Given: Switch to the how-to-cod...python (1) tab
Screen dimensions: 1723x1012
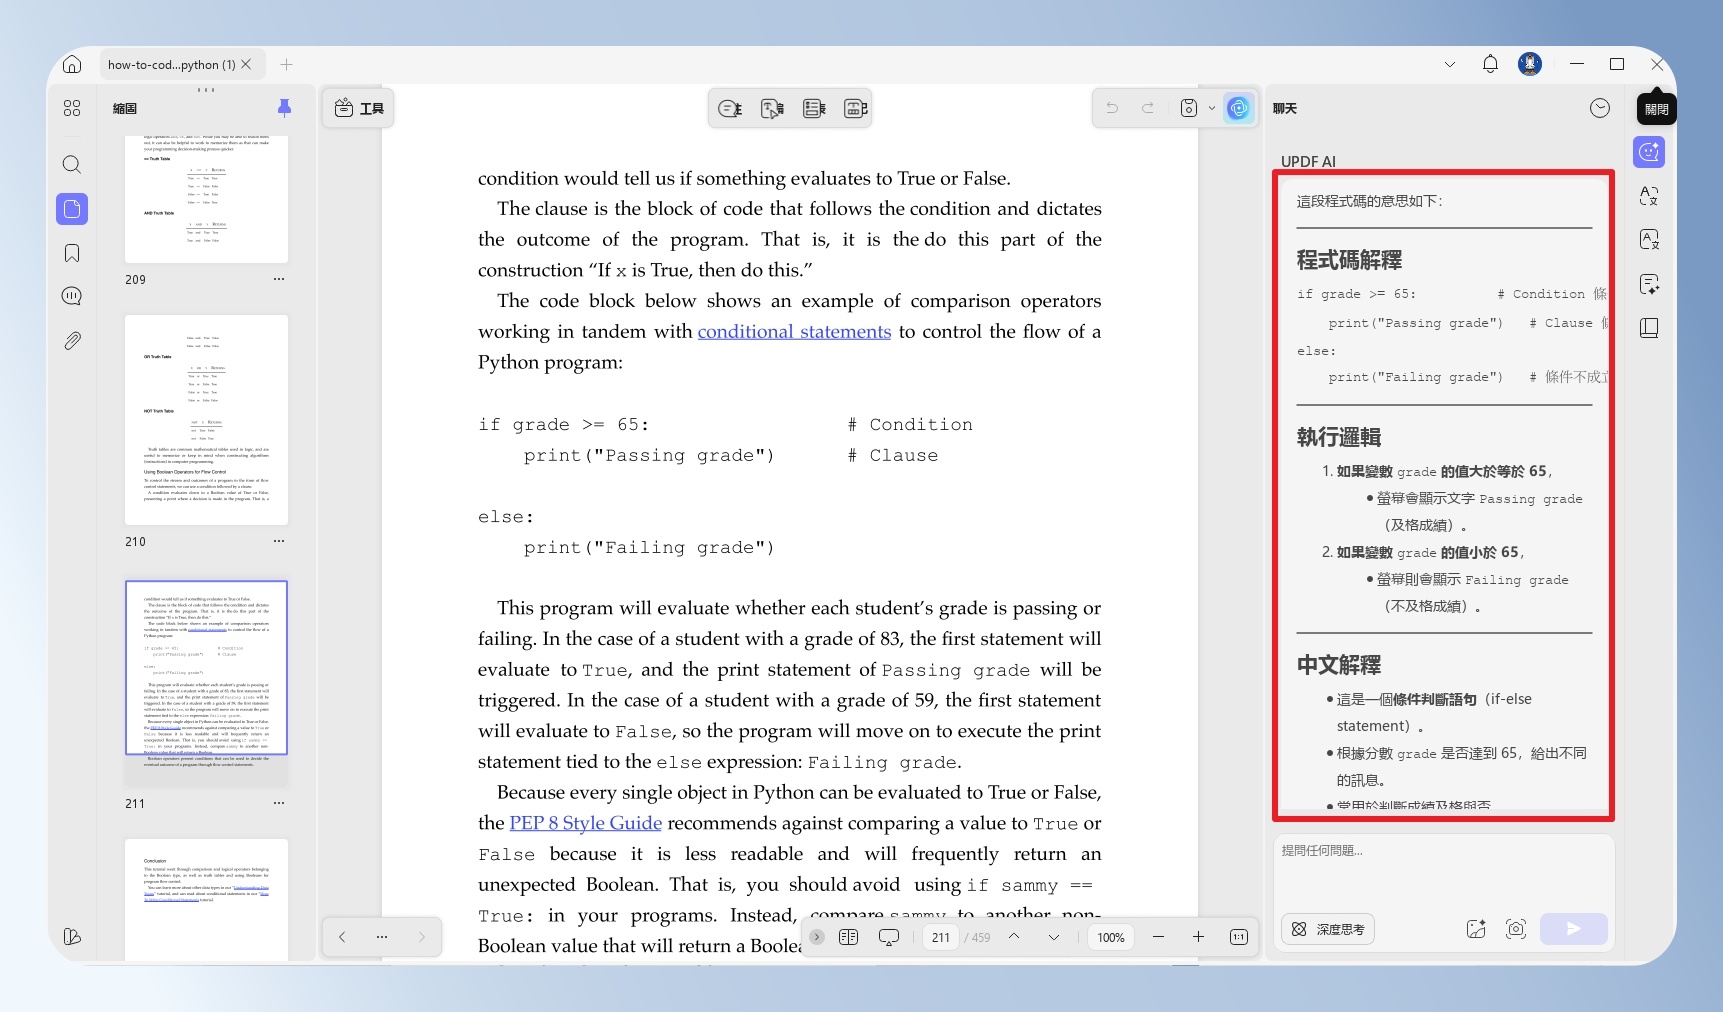Looking at the screenshot, I should [172, 64].
